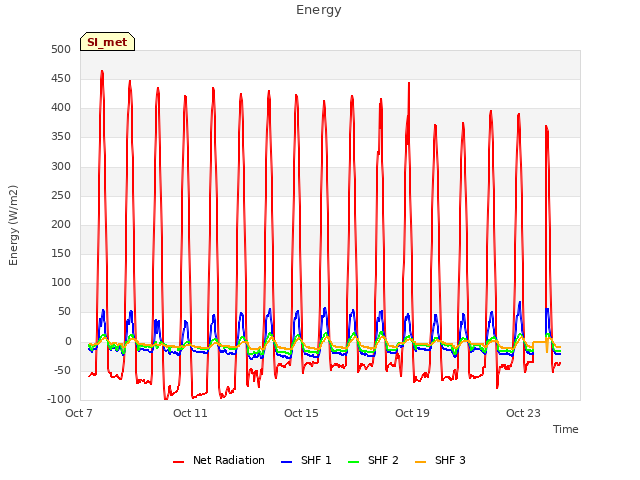Click the Oct 11 x-axis label
Screen dimensions: 640x480
click(x=190, y=413)
